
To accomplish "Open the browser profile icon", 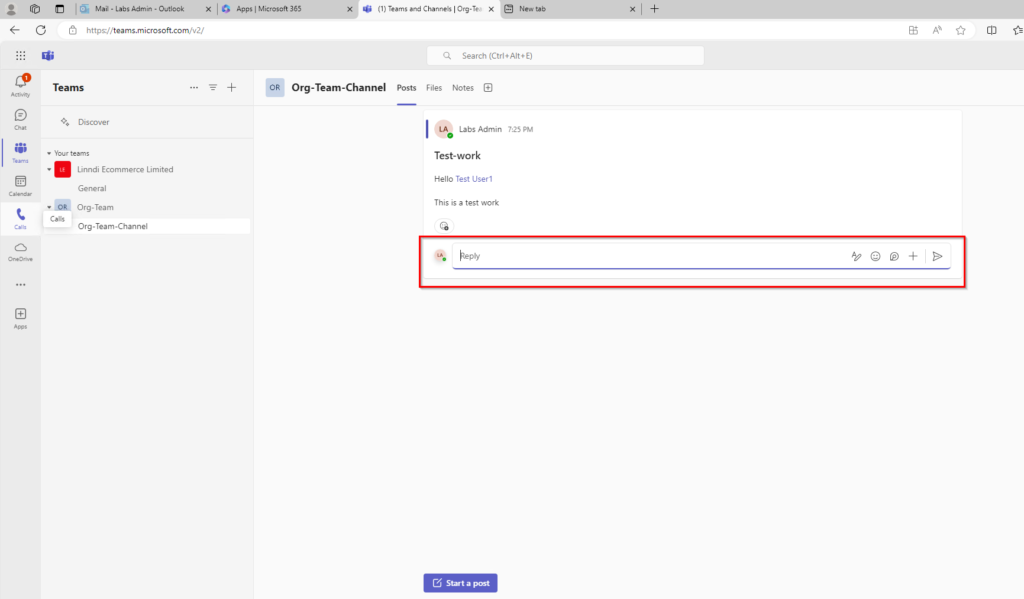I will coord(11,9).
